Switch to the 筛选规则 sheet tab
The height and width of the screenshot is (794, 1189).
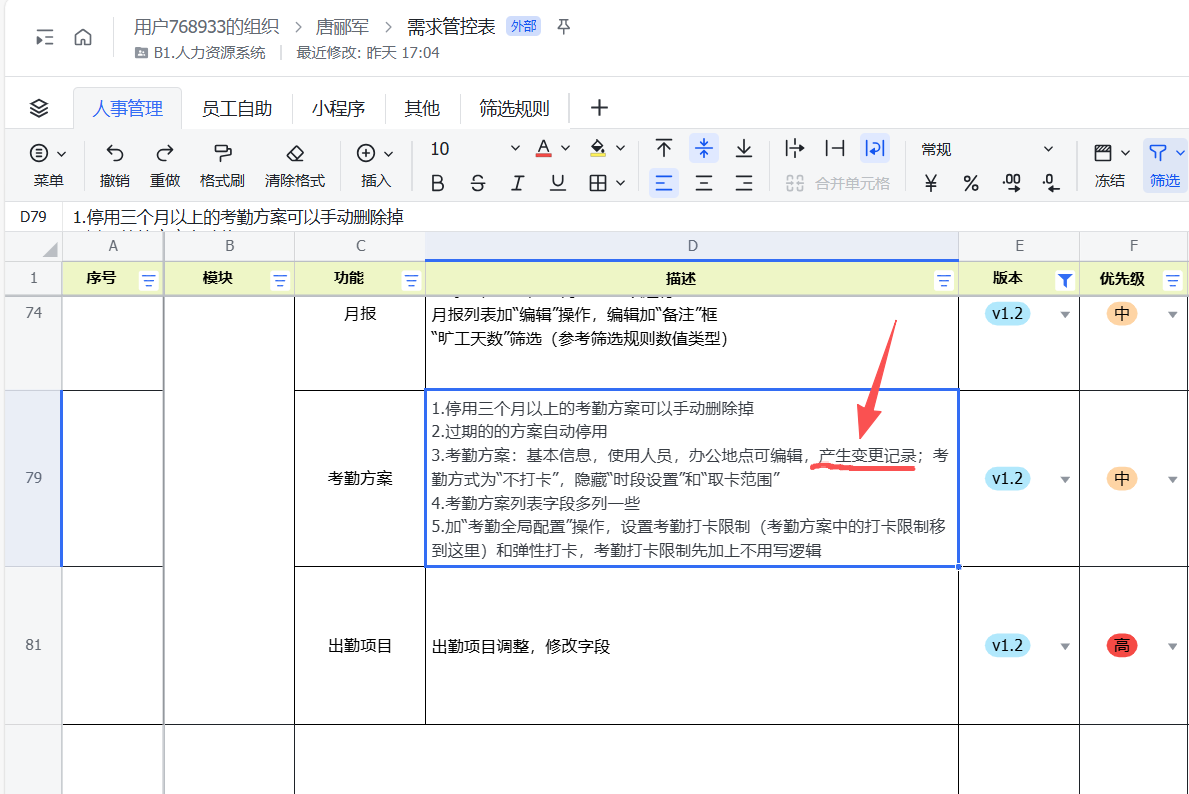pos(514,109)
